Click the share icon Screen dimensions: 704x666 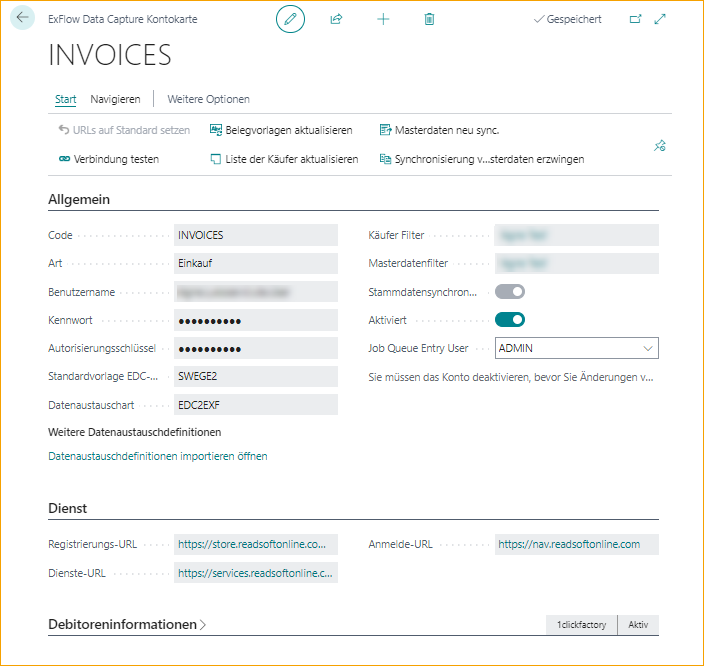coord(336,19)
